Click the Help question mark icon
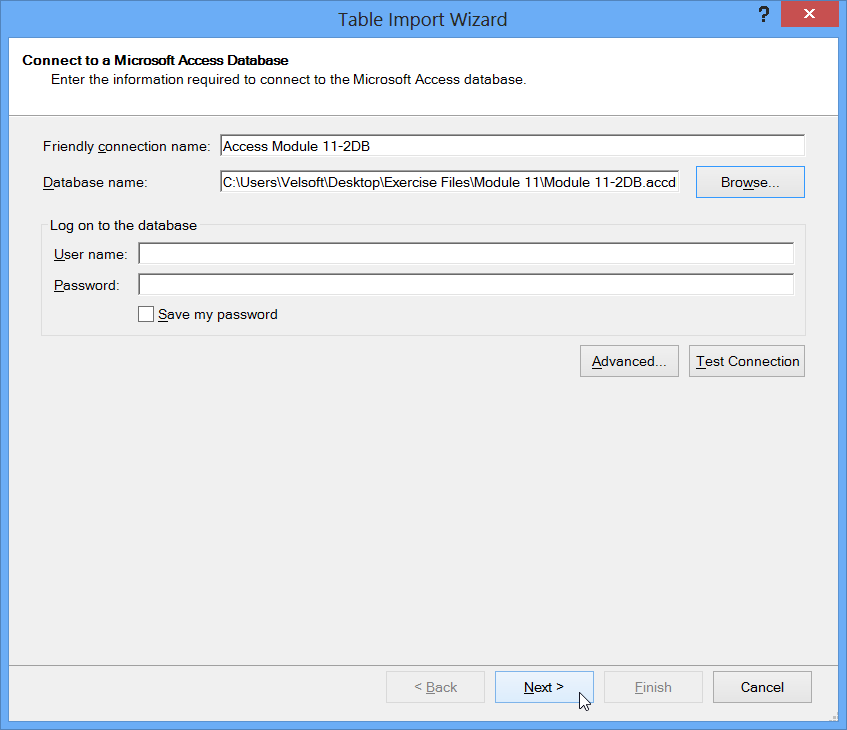Screen dimensions: 847x730 (x=763, y=14)
